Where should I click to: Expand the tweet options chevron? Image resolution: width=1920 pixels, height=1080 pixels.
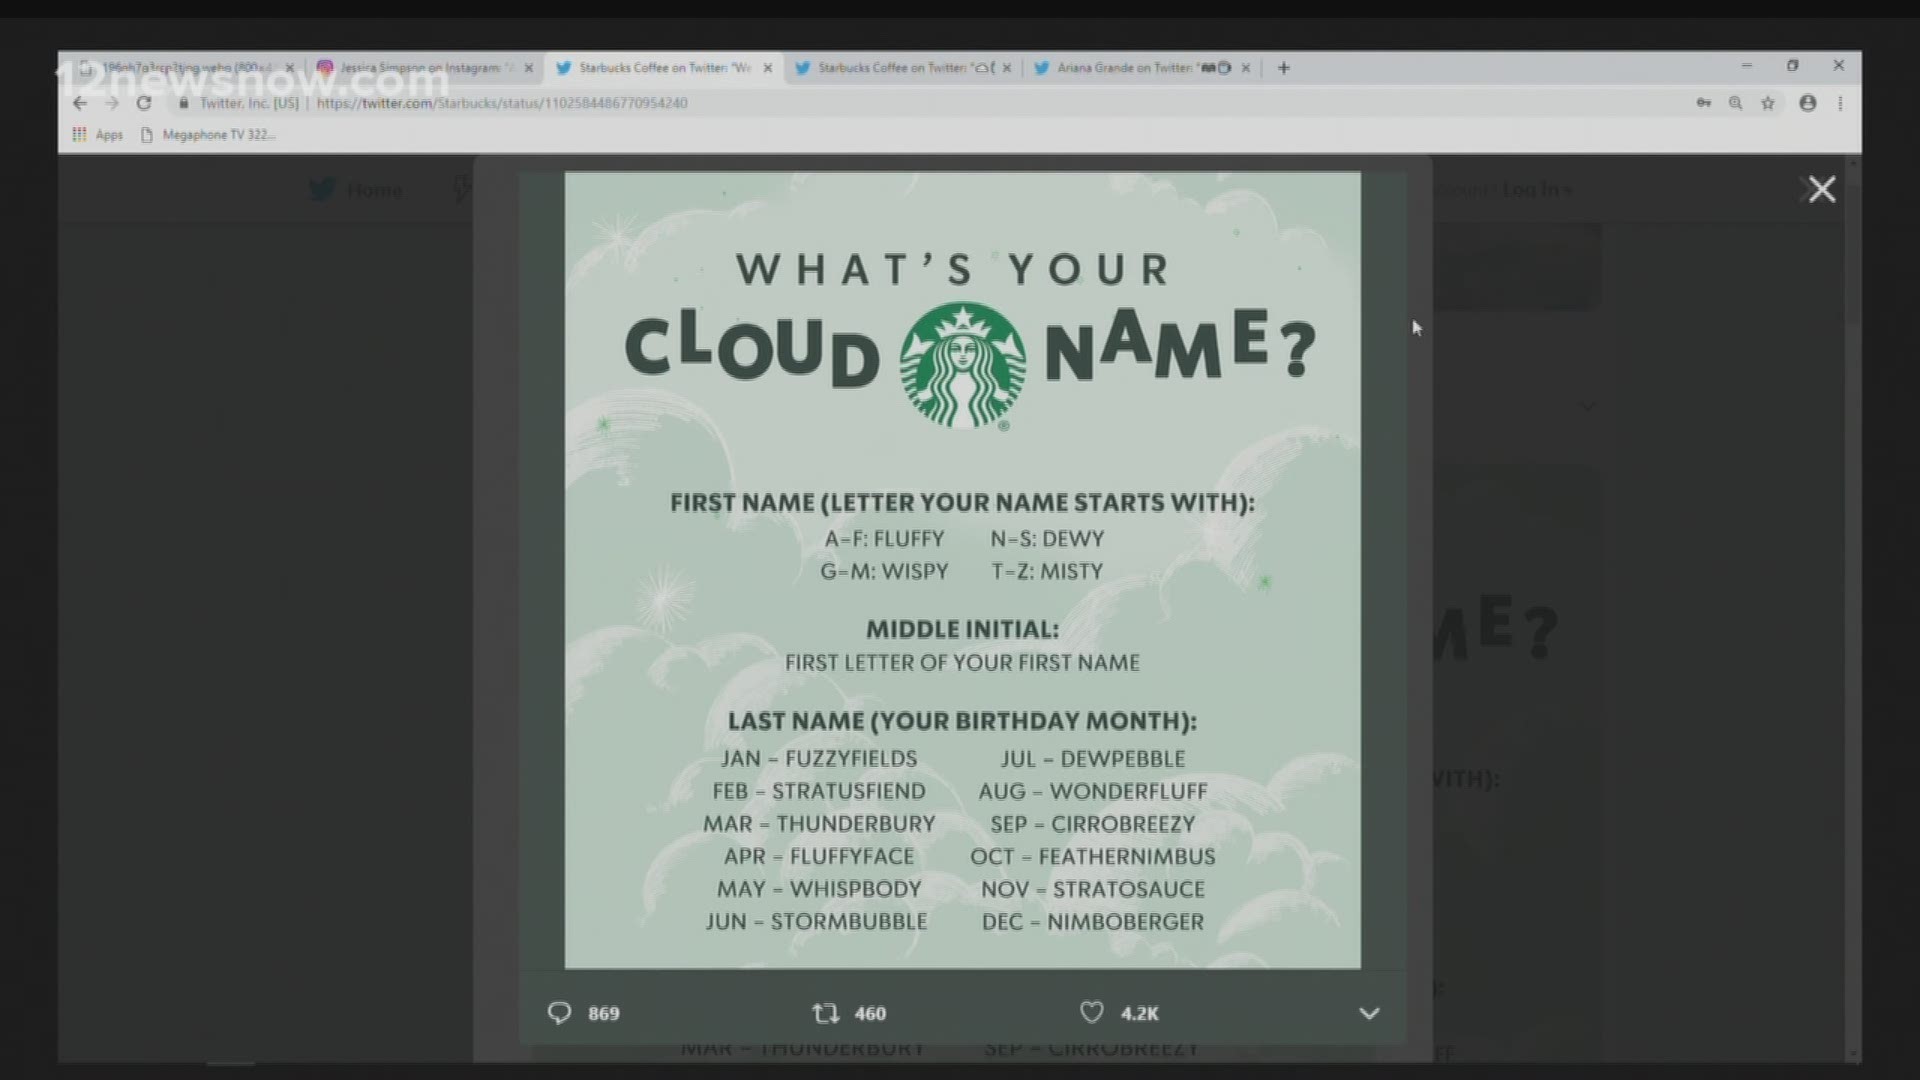tap(1369, 1013)
